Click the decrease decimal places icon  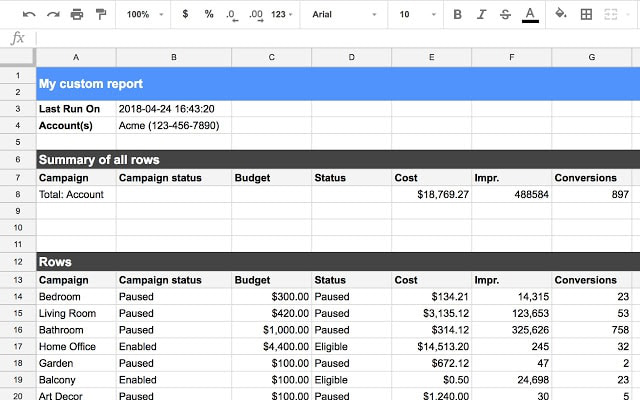(x=231, y=15)
